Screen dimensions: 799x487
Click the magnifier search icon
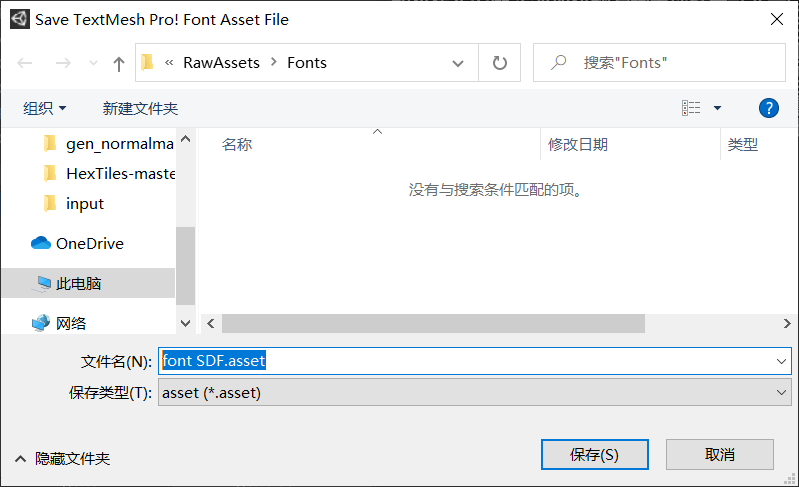pos(558,63)
